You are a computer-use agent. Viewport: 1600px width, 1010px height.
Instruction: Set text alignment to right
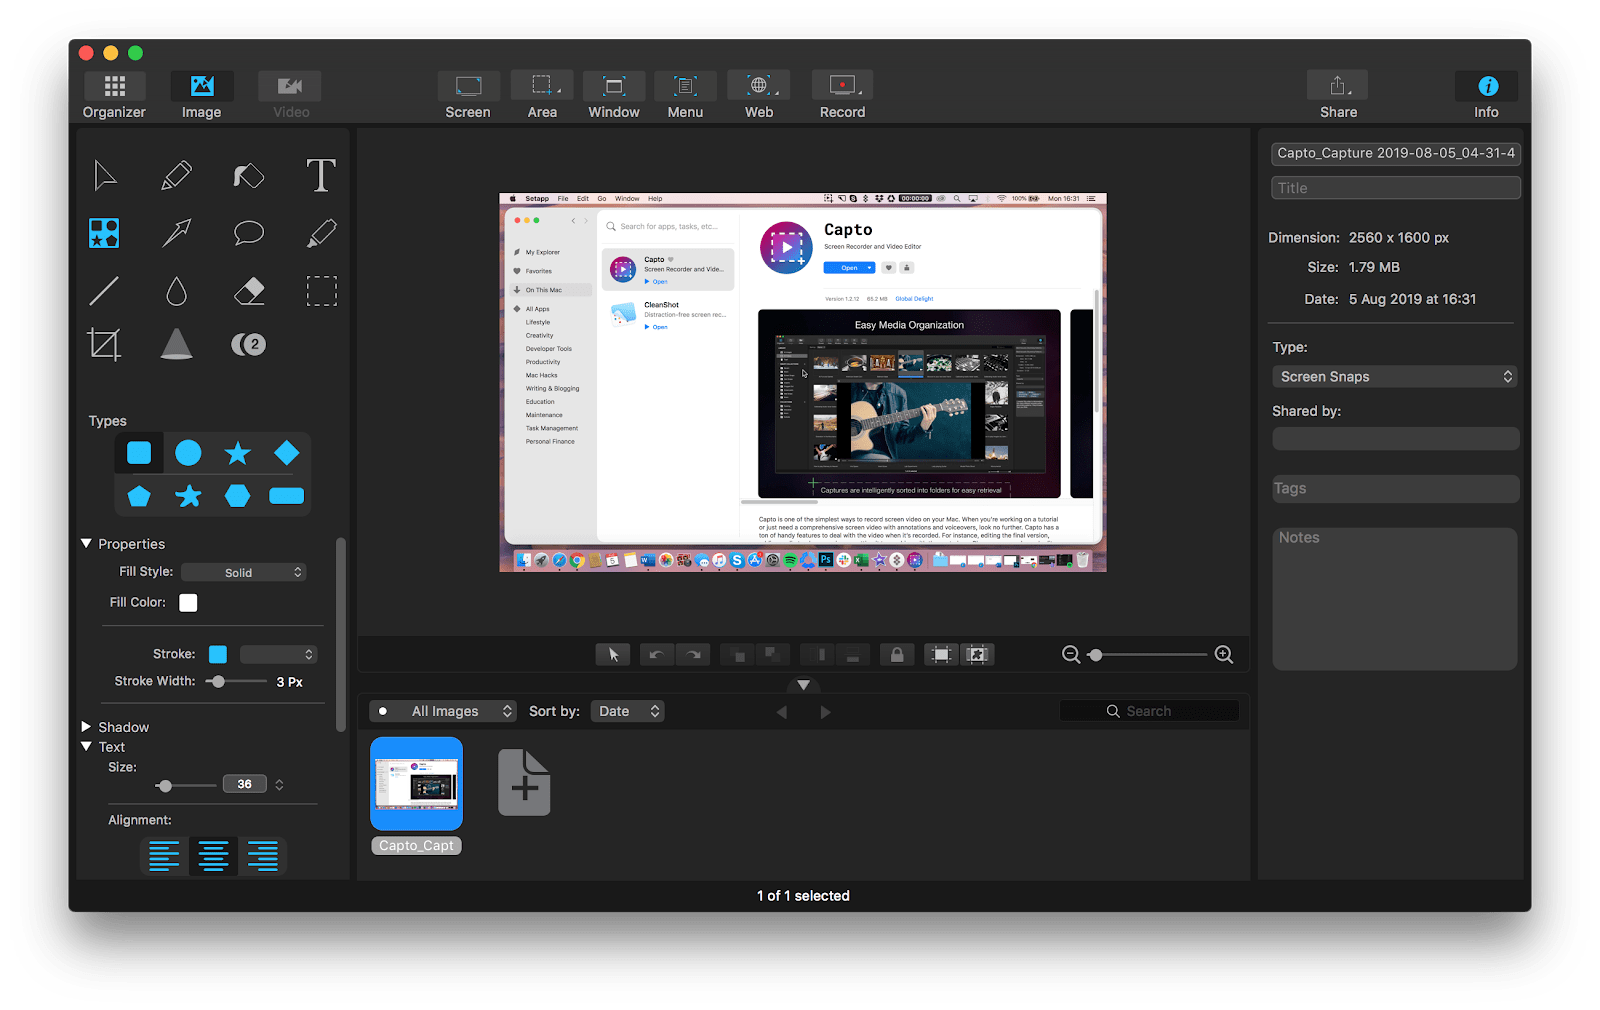point(262,856)
